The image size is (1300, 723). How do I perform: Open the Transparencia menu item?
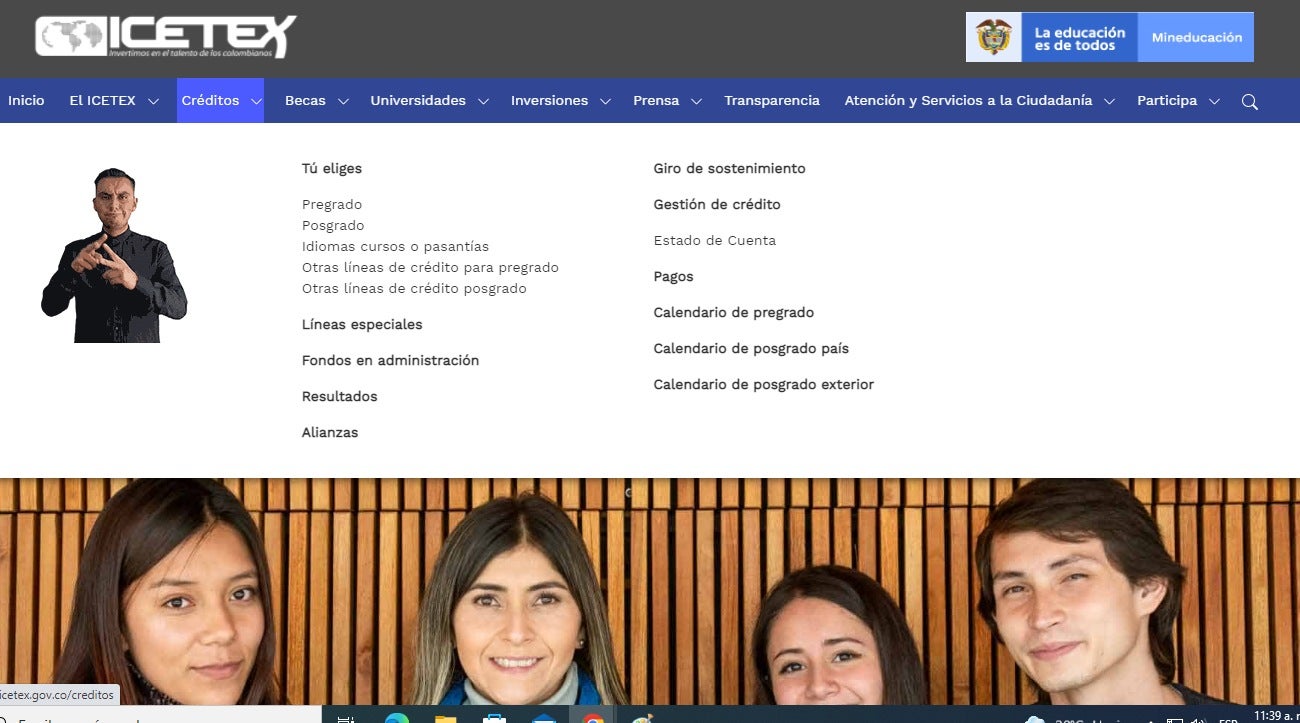point(772,100)
